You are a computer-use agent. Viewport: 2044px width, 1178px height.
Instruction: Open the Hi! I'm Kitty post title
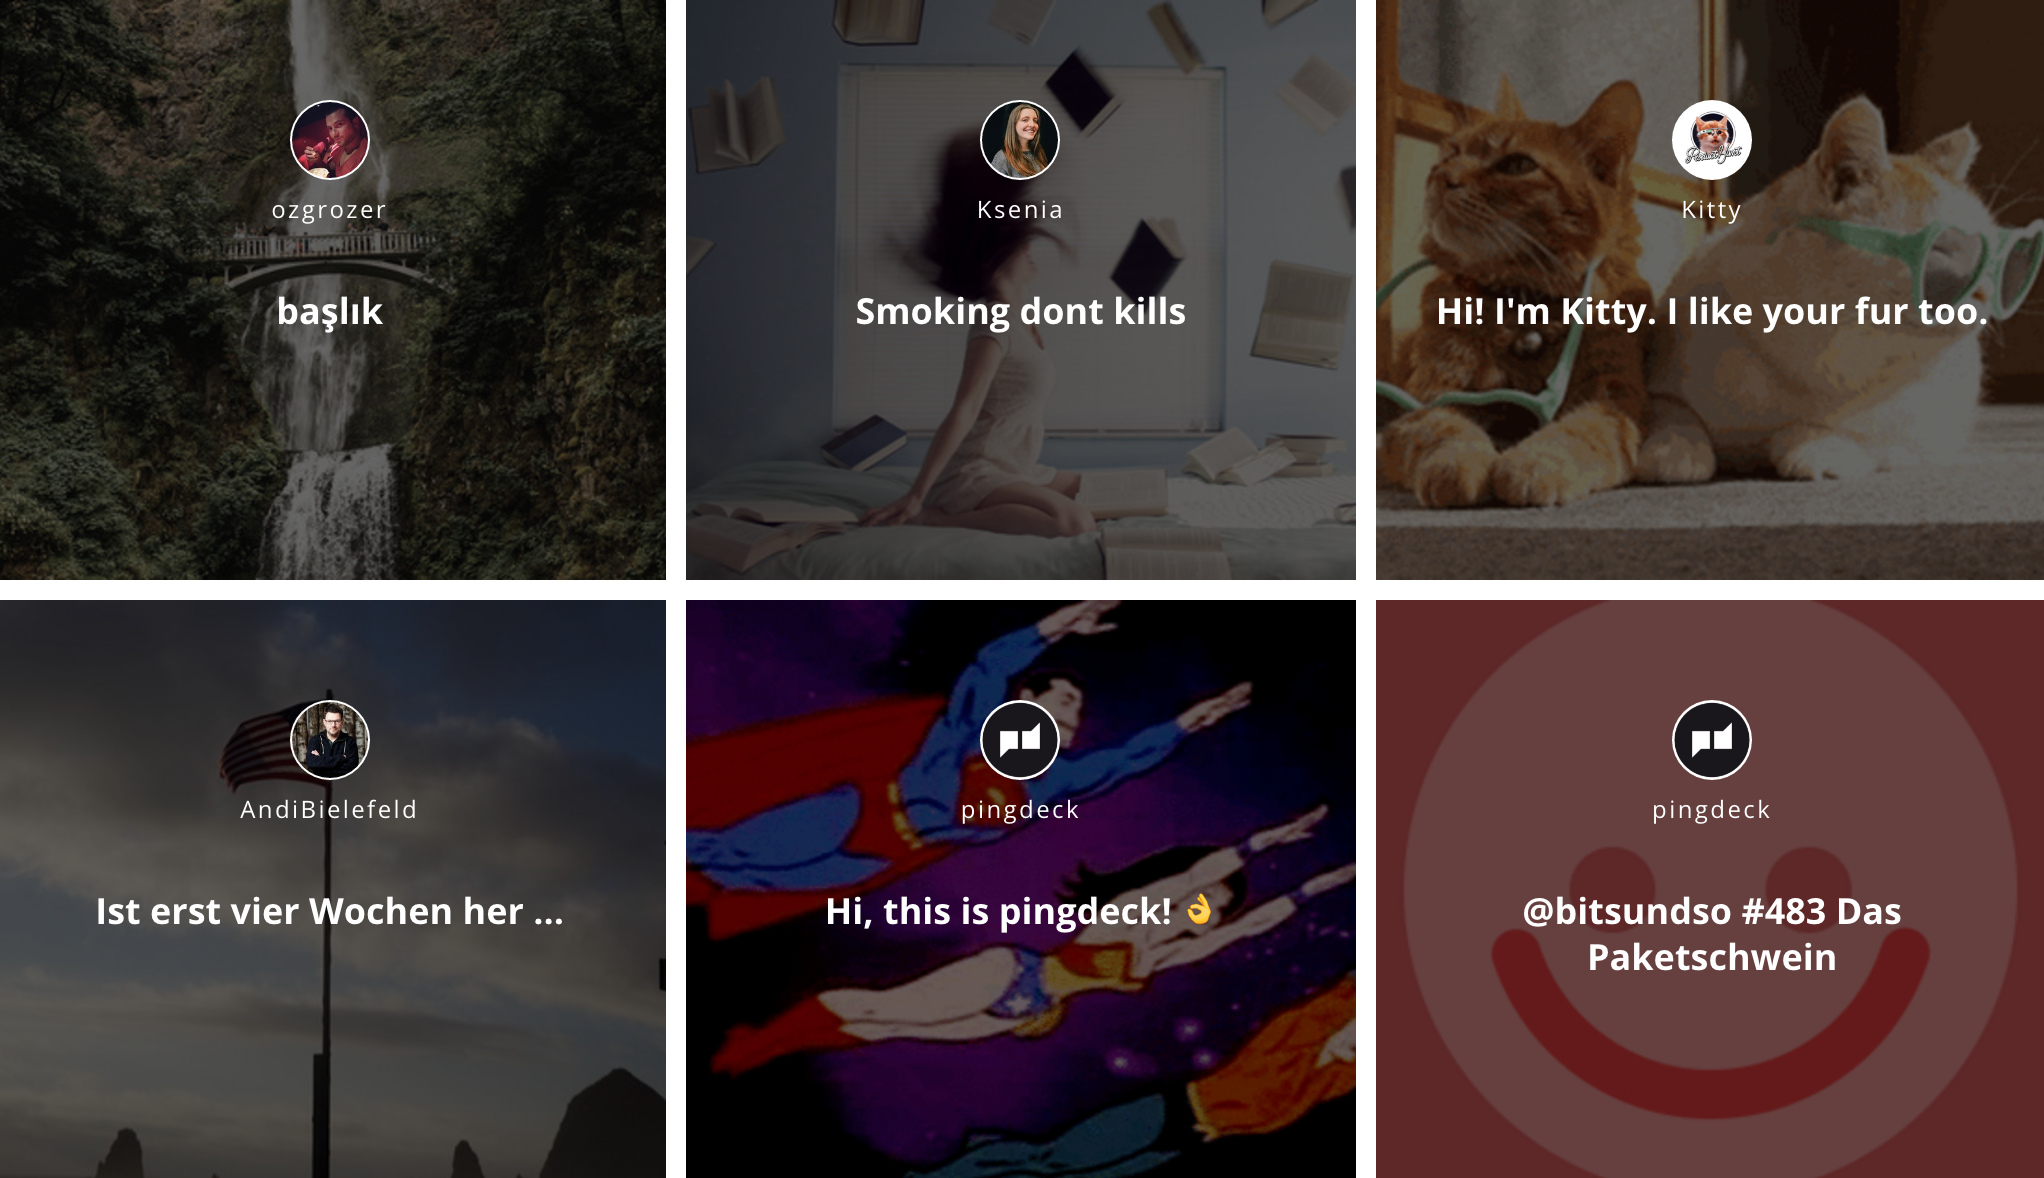pyautogui.click(x=1711, y=311)
